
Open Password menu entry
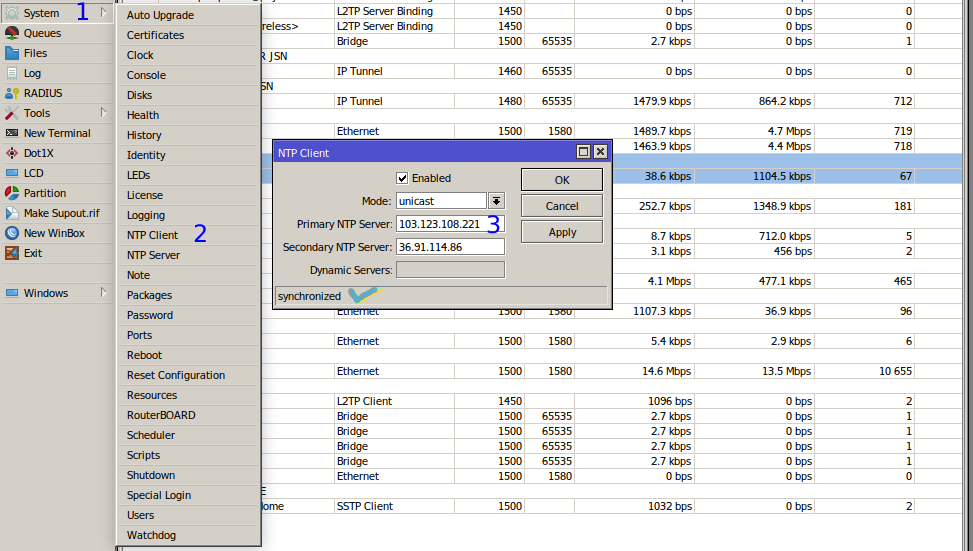(189, 315)
